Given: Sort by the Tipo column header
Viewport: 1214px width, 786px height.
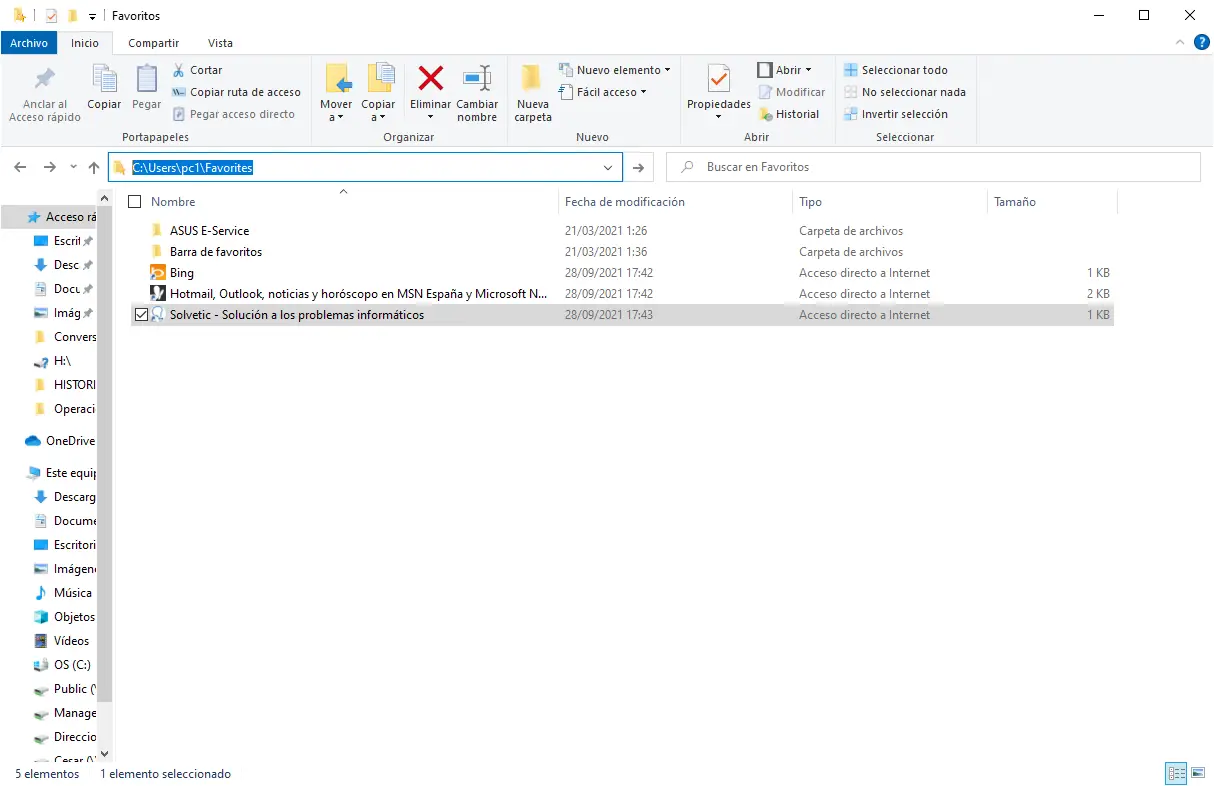Looking at the screenshot, I should click(810, 202).
